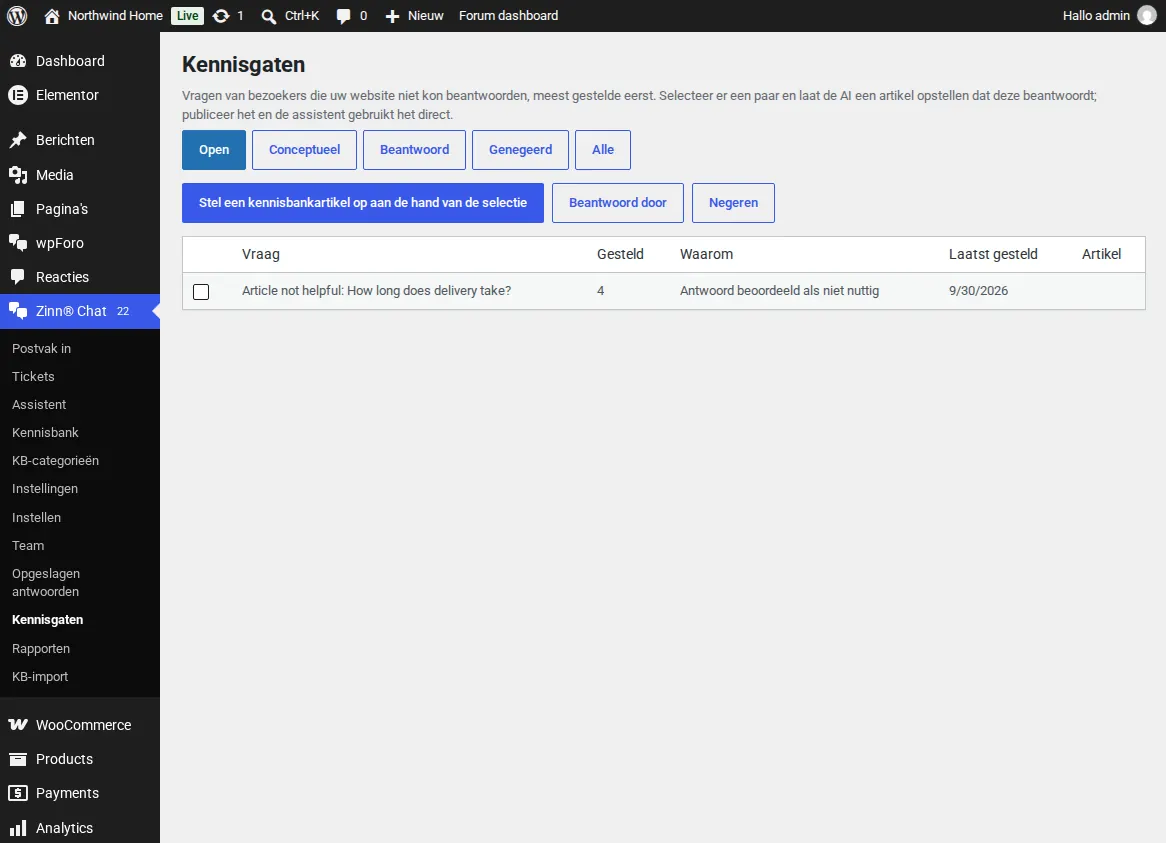Open the KB-import submenu item
1166x843 pixels.
tap(40, 676)
